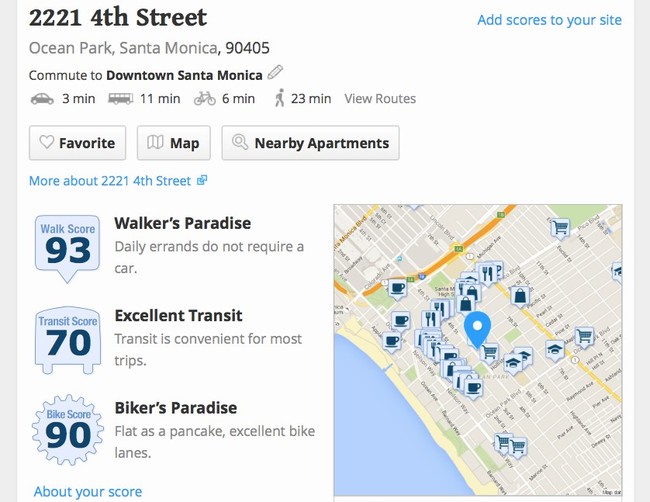The width and height of the screenshot is (650, 502).
Task: Click the shopping cart marker near Pico Blvd
Action: click(560, 228)
